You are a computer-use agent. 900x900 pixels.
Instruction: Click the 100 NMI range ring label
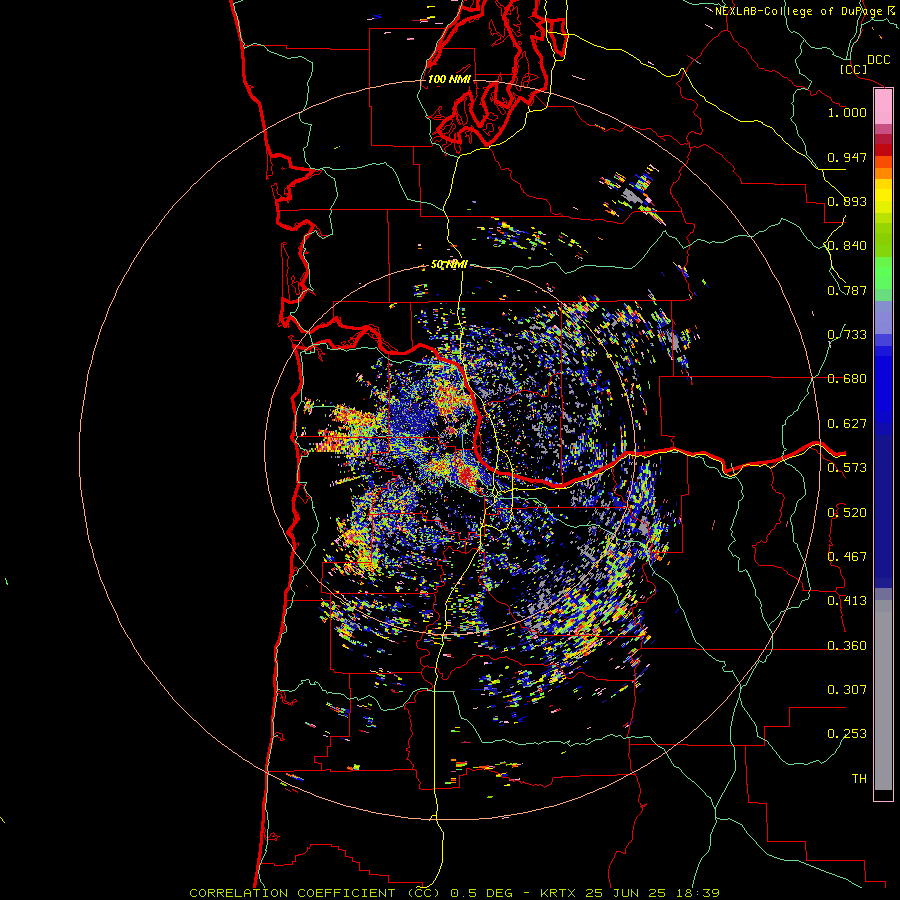449,79
